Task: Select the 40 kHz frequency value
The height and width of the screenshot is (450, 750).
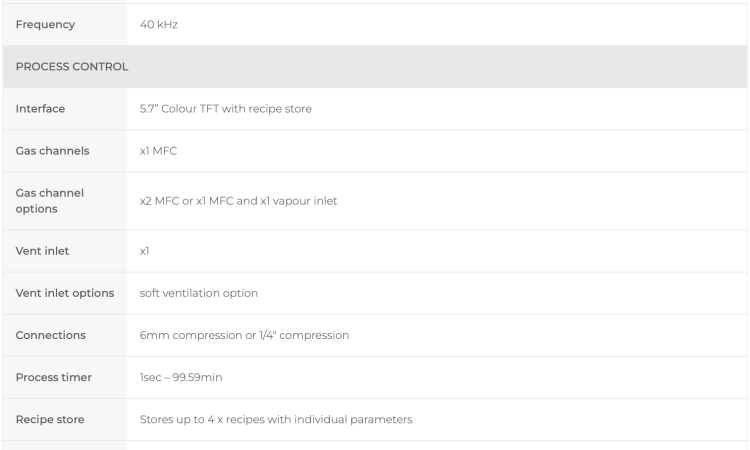Action: point(159,24)
